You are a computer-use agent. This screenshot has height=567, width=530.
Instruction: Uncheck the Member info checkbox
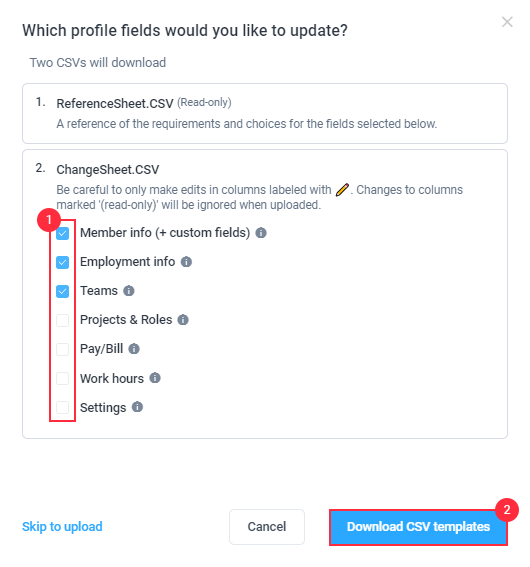pos(63,233)
